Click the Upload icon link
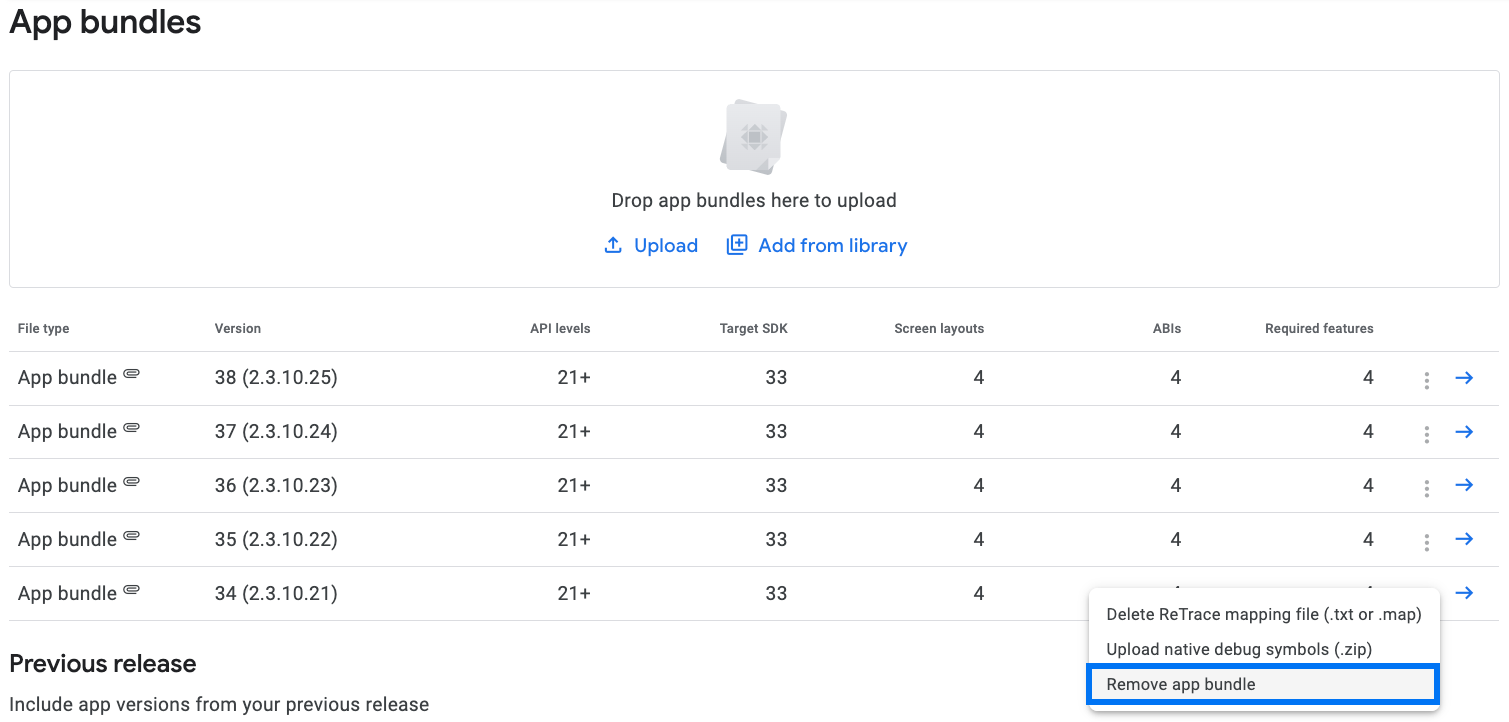Image resolution: width=1509 pixels, height=722 pixels. (613, 245)
